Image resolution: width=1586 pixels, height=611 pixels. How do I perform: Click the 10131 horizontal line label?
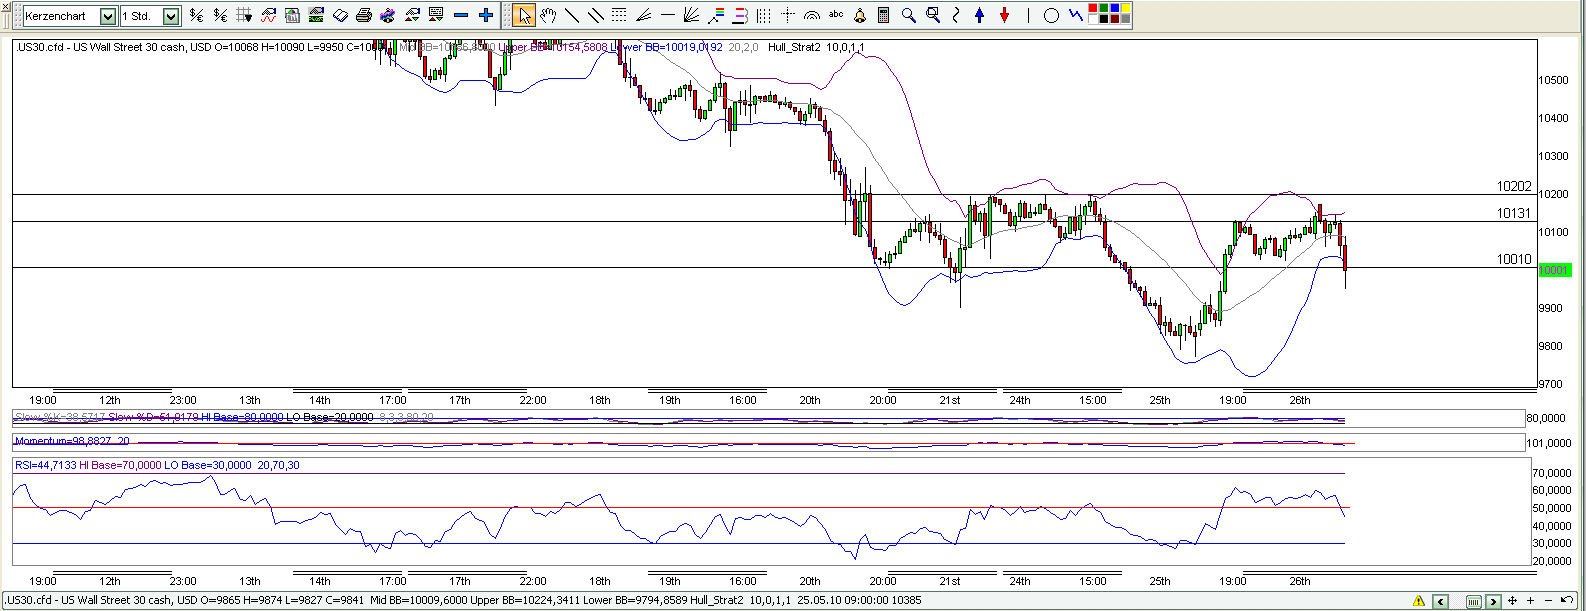[1514, 213]
